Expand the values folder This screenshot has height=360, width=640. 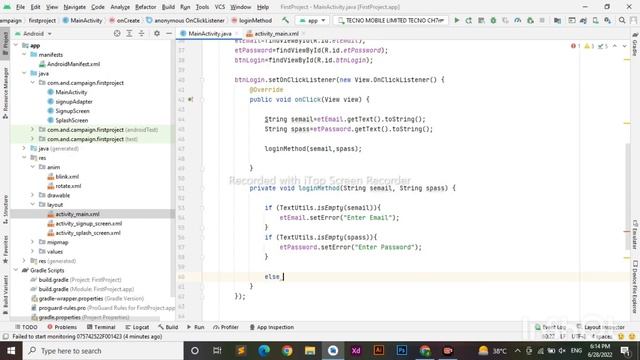click(x=33, y=251)
